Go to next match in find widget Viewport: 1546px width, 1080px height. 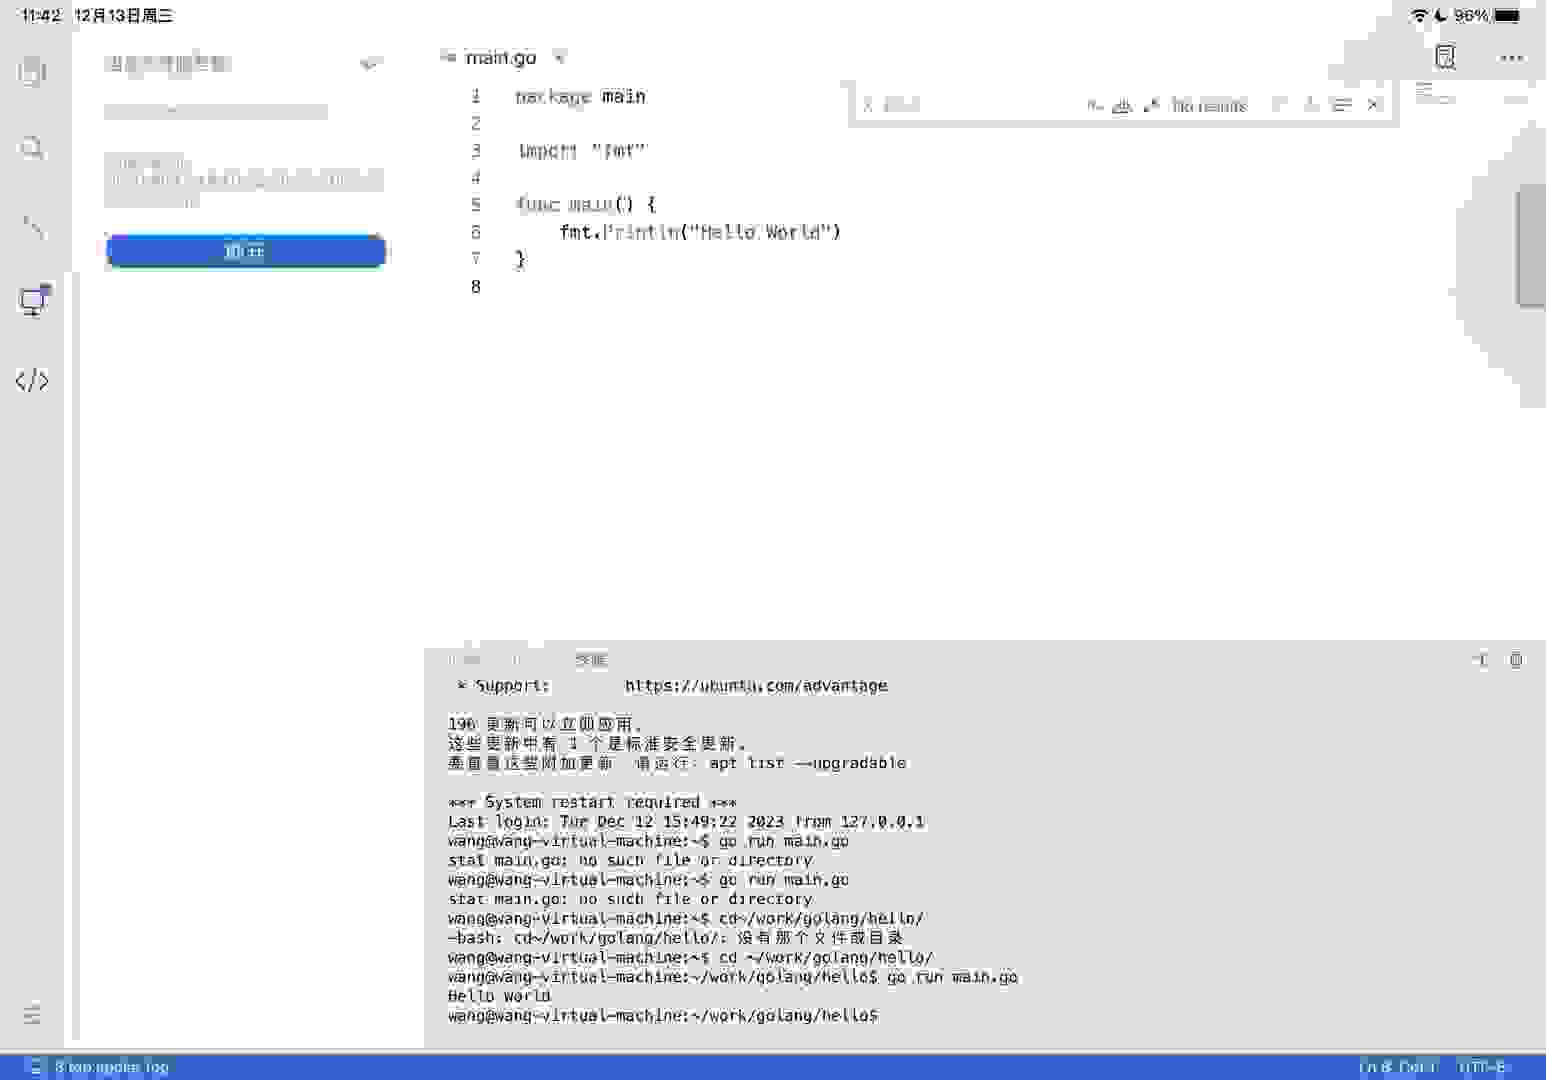[1310, 105]
